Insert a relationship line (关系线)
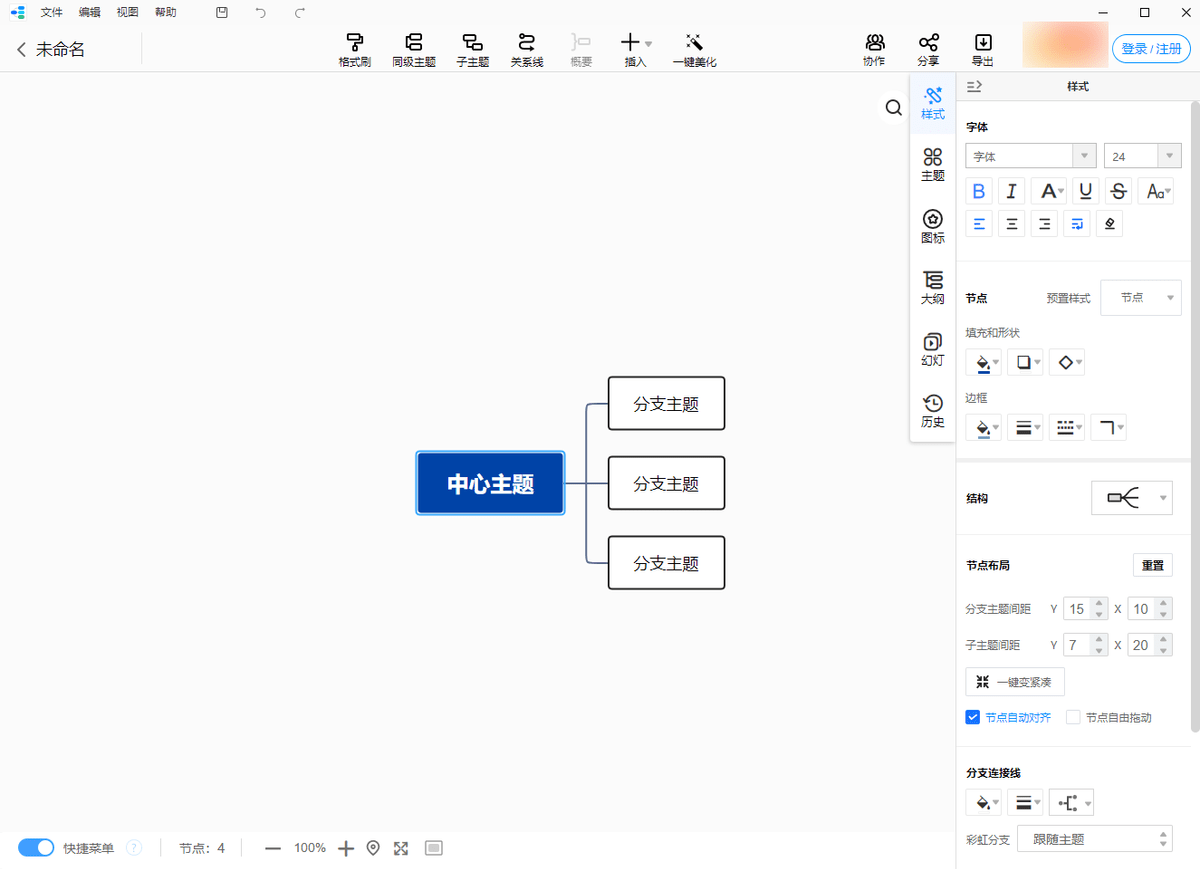Image resolution: width=1200 pixels, height=869 pixels. [526, 49]
